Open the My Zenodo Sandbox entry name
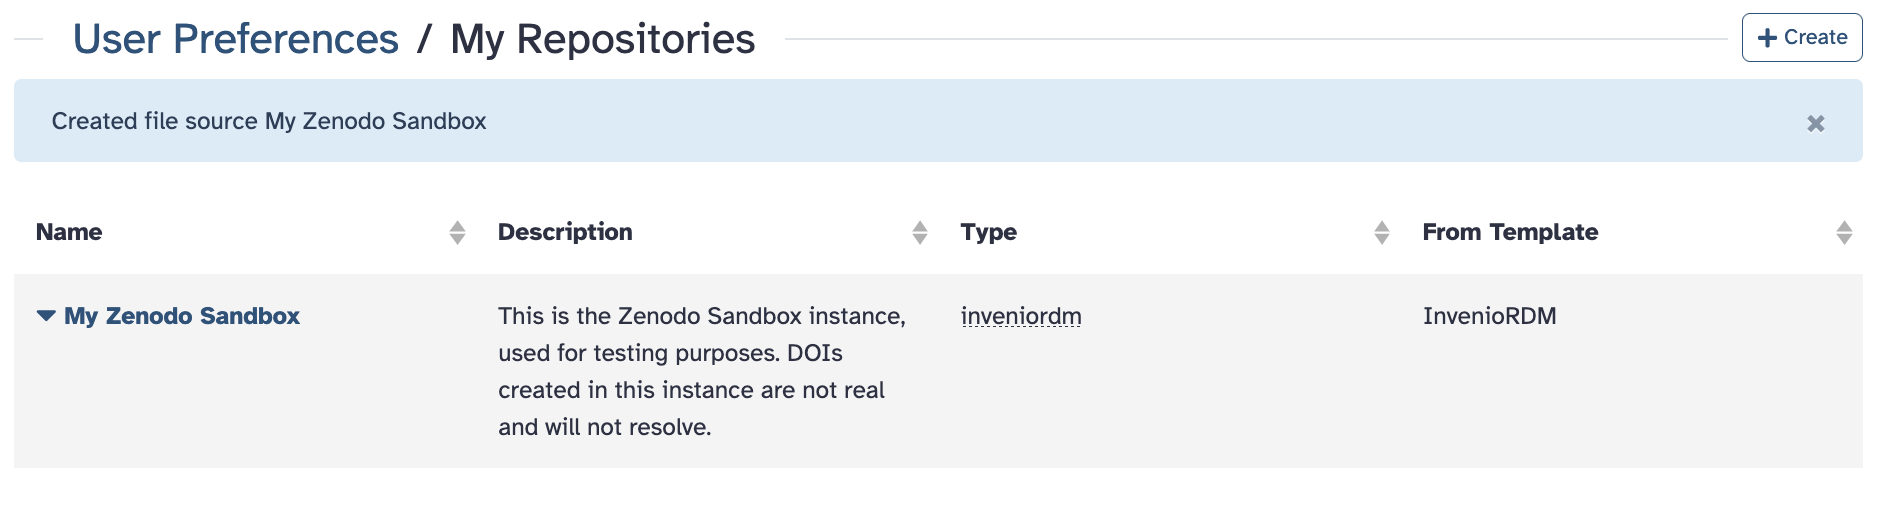1884x506 pixels. (x=182, y=316)
